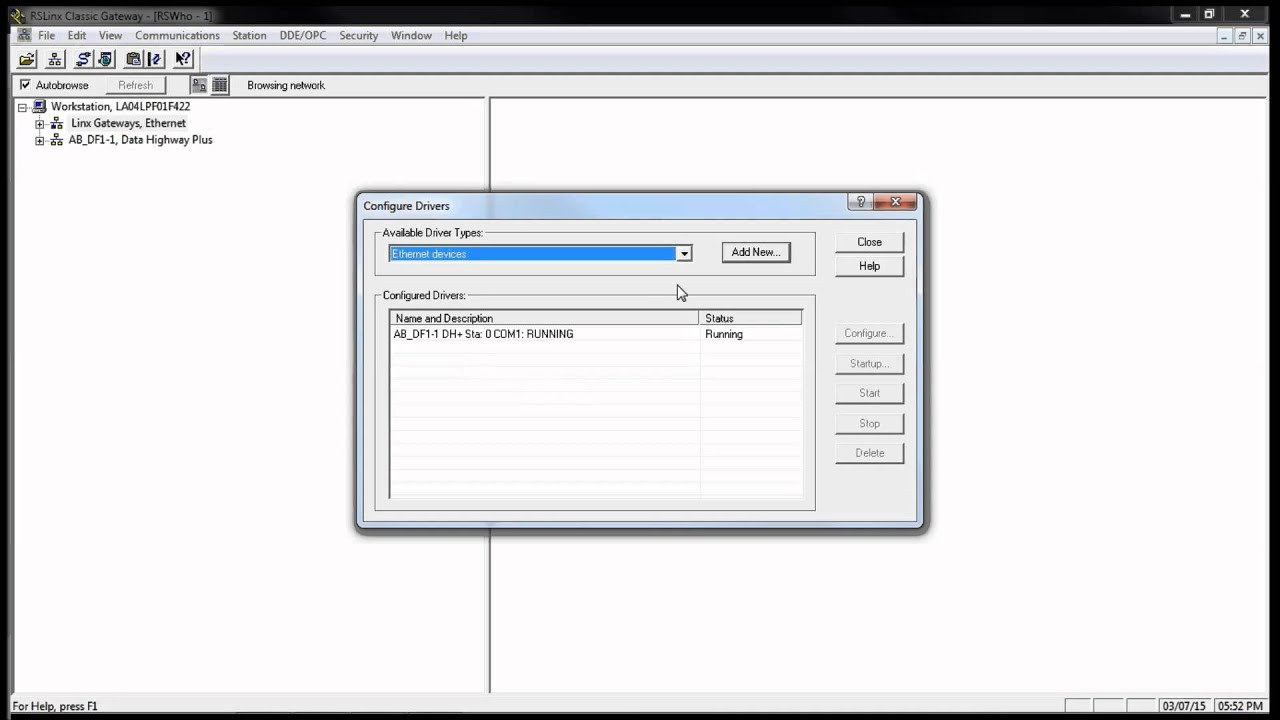
Task: Minimize the inner RSWho child window
Action: 1225,36
